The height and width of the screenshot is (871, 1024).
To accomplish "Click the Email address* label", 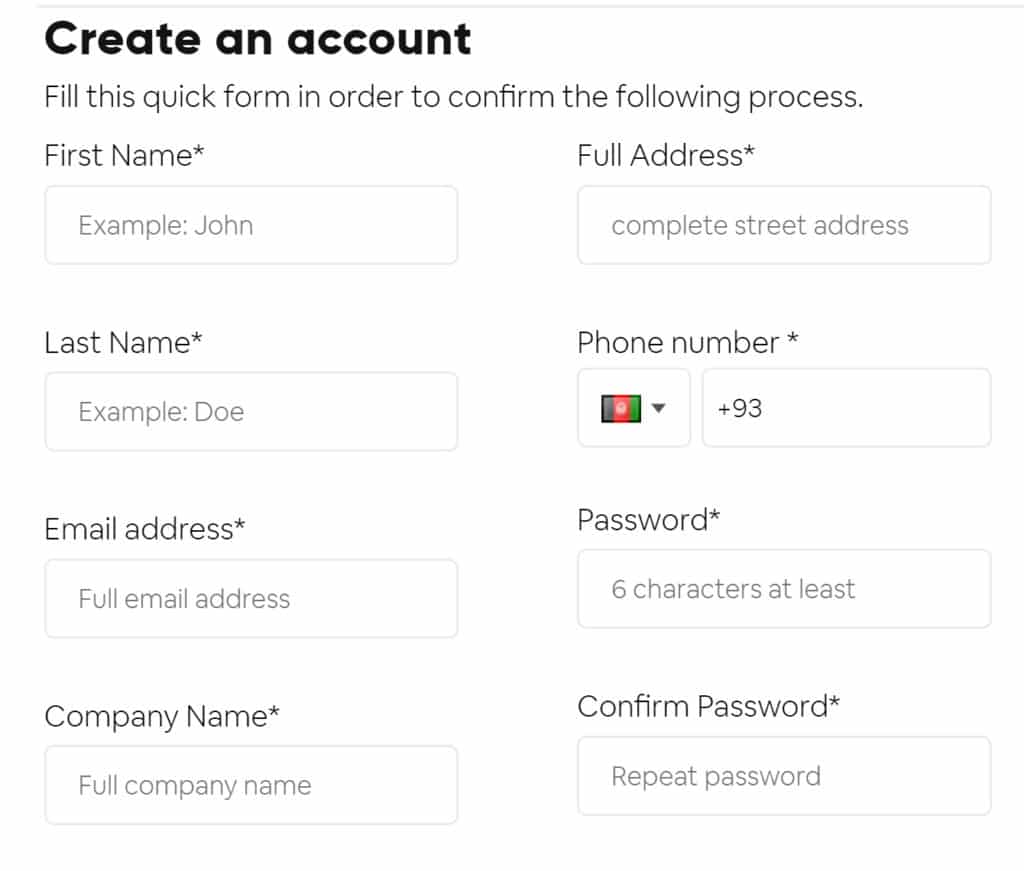I will point(144,529).
